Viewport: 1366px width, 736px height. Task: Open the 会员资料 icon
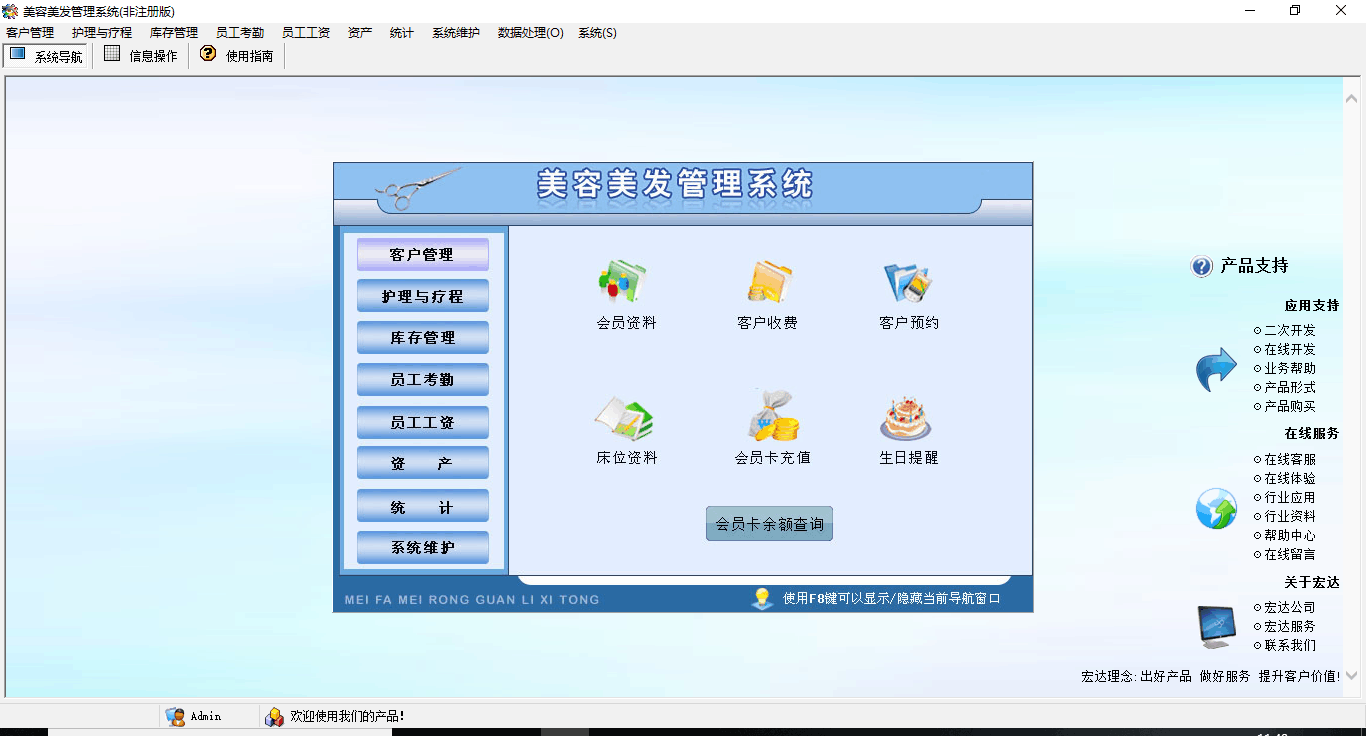pyautogui.click(x=622, y=282)
